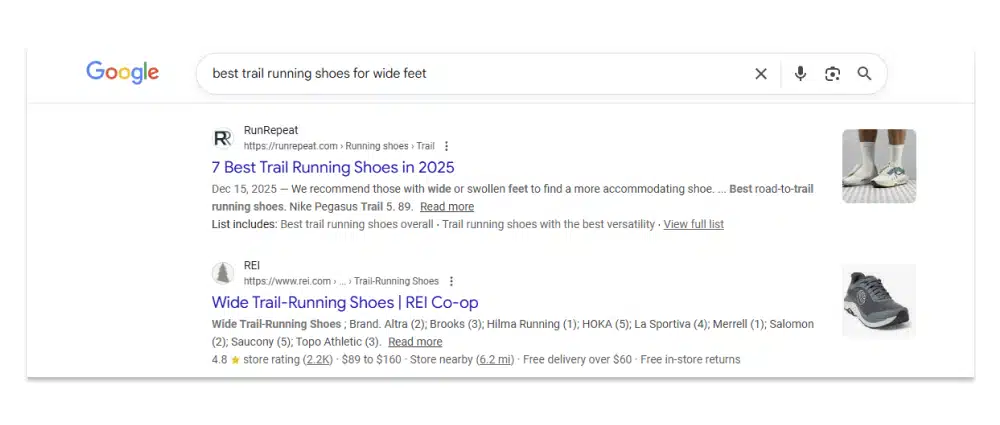Start voice search with microphone icon

[800, 73]
